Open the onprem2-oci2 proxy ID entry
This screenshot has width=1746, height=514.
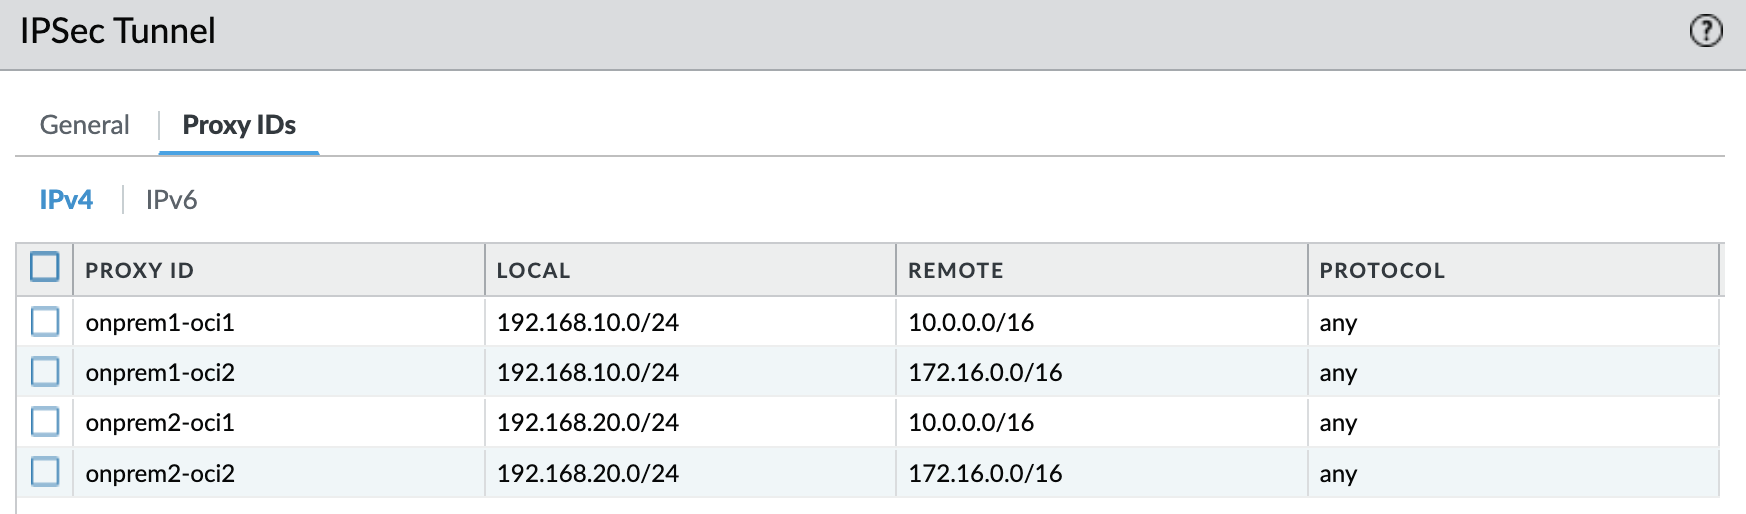click(160, 474)
